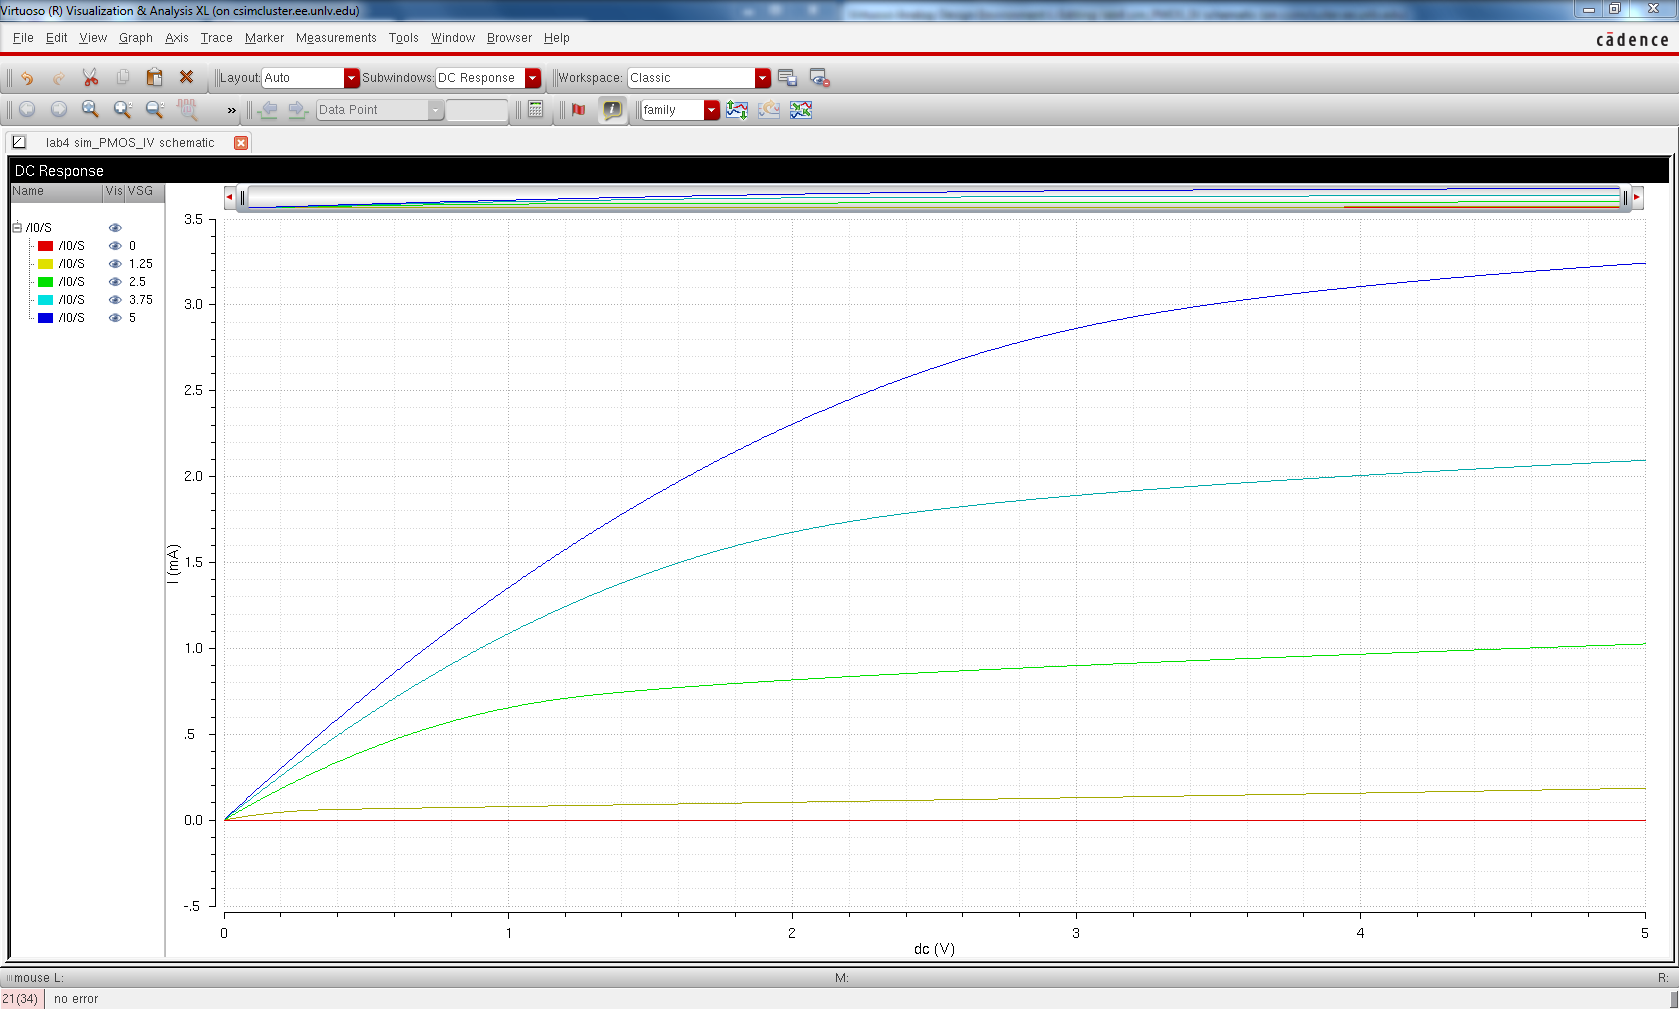Image resolution: width=1679 pixels, height=1009 pixels.
Task: Click the split strips plot icon
Action: [737, 109]
